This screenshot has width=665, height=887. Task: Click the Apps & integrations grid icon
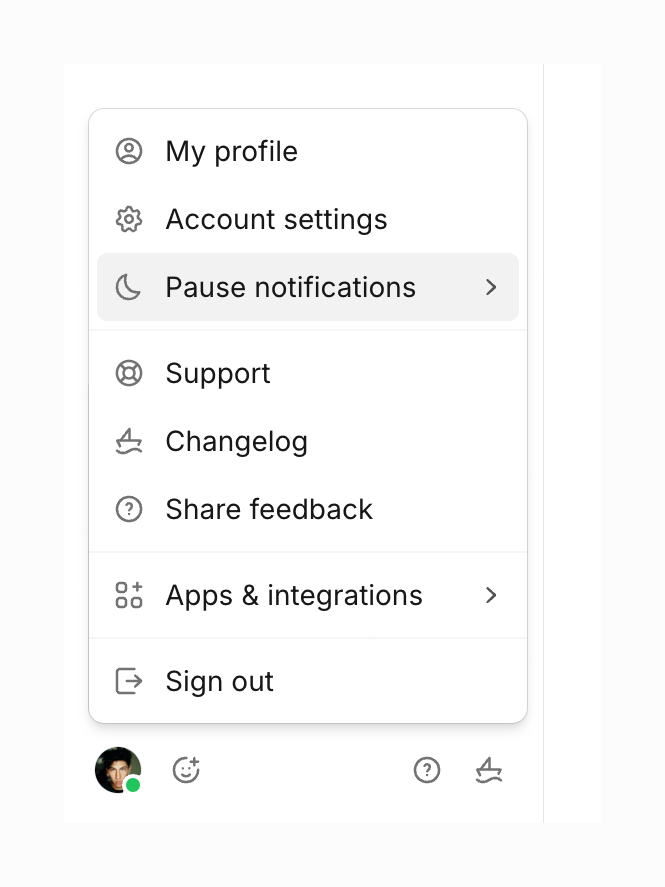[129, 595]
